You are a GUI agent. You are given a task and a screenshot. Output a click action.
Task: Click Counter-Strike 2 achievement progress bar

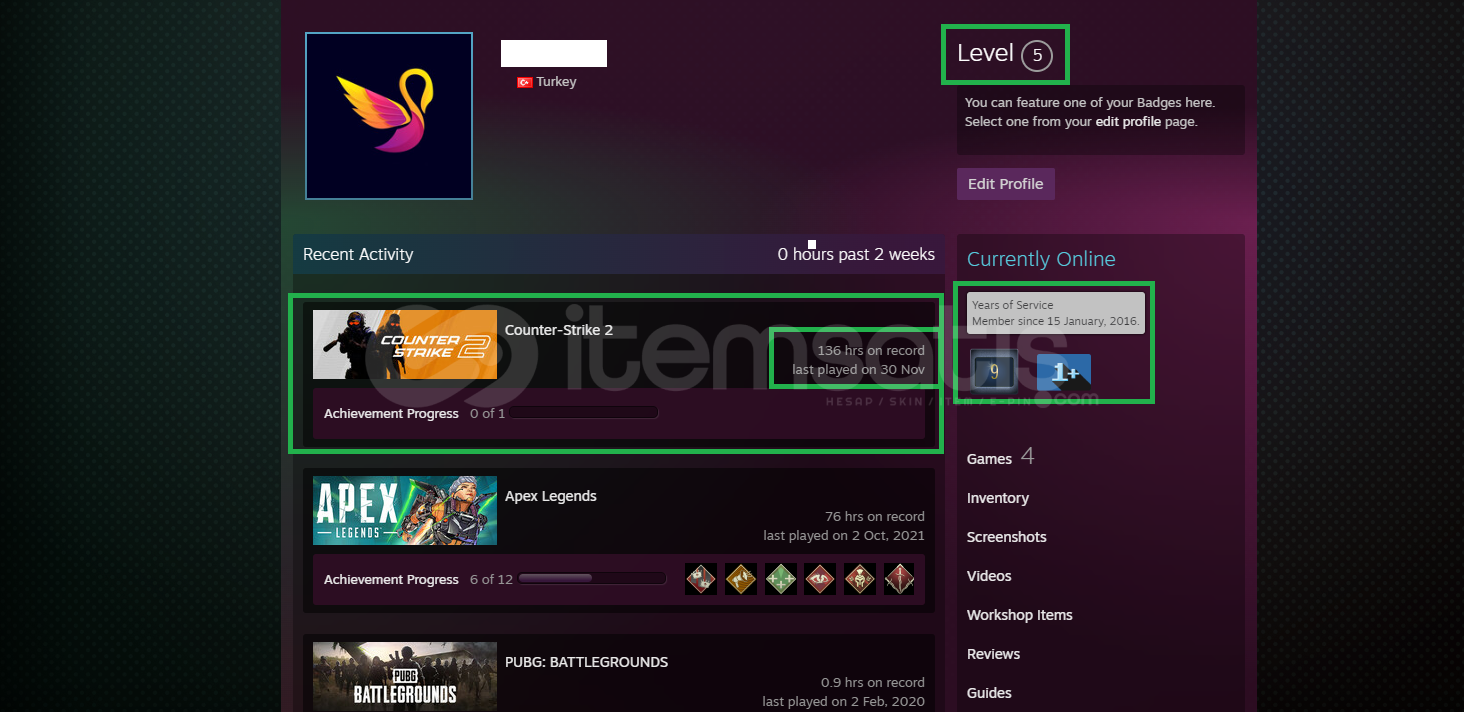point(584,413)
